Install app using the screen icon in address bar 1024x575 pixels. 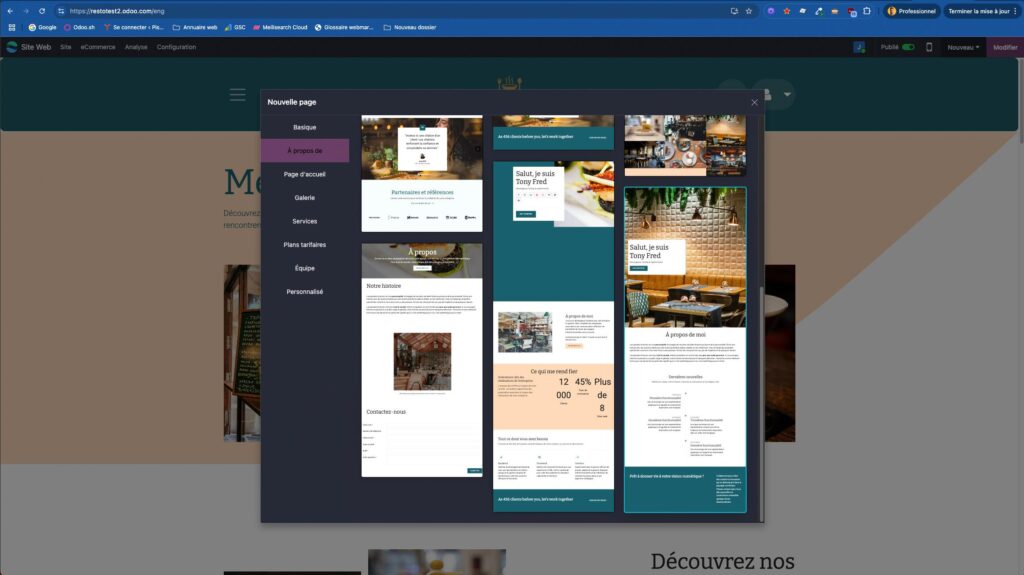734,11
